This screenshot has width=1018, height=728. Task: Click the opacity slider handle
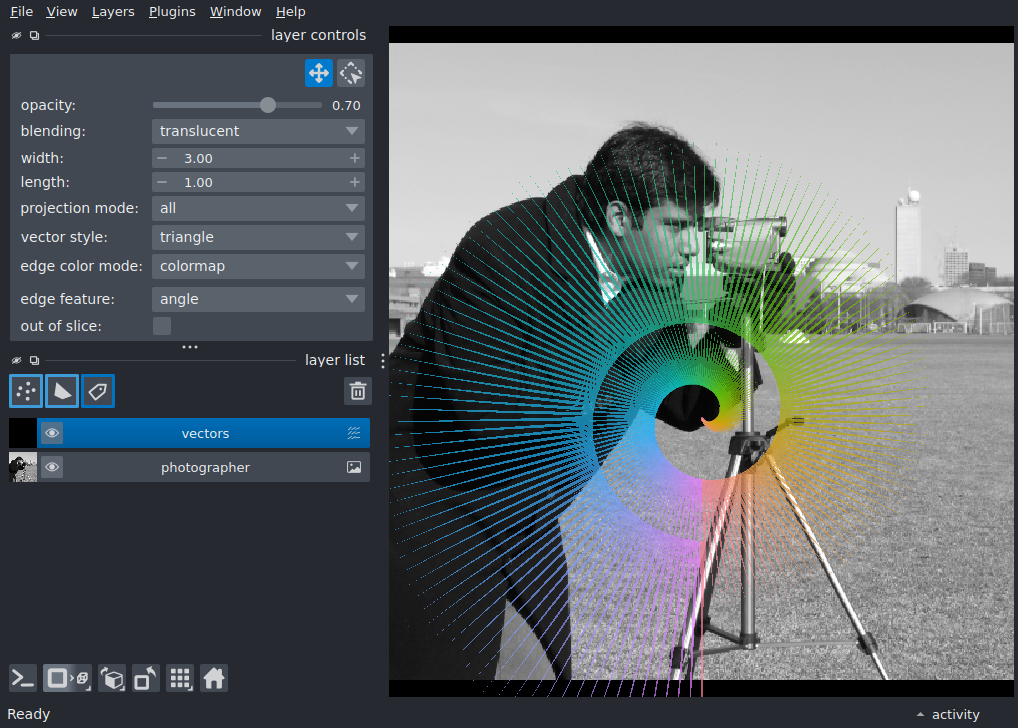point(267,105)
